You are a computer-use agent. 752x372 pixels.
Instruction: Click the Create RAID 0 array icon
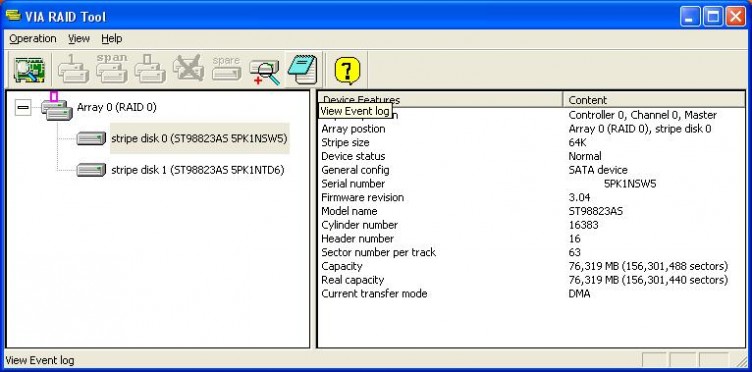tap(150, 70)
